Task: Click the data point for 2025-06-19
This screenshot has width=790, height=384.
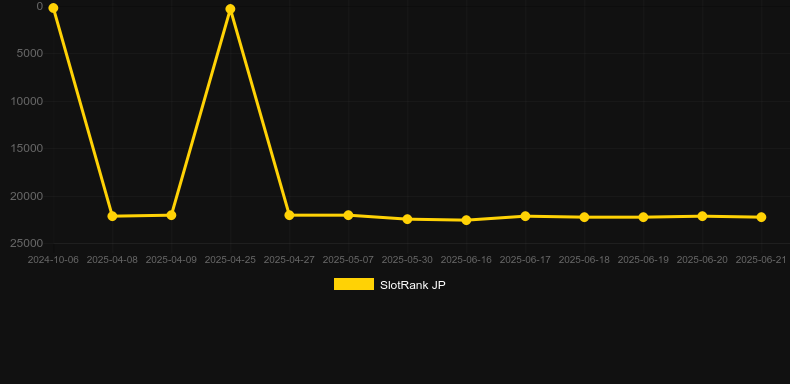Action: (x=643, y=217)
